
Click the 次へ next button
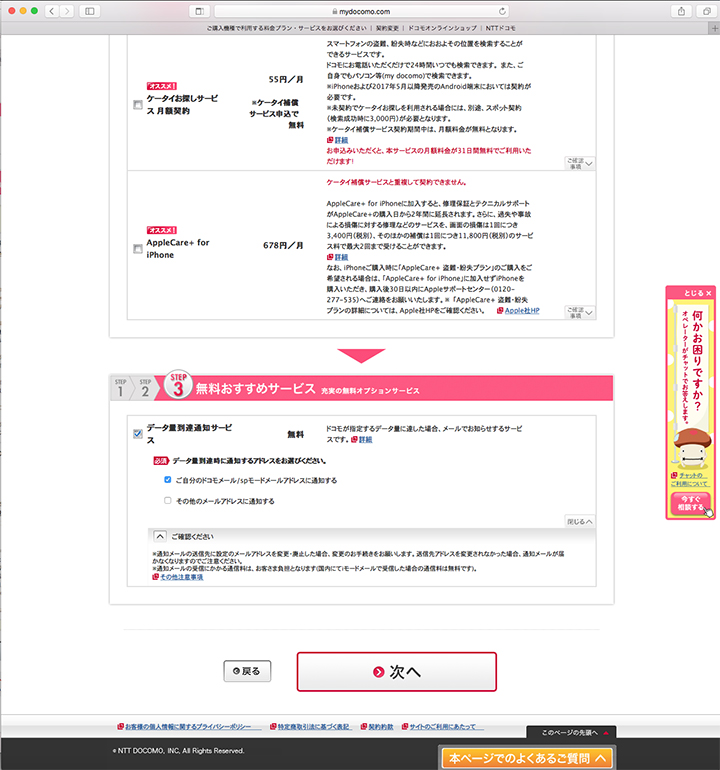click(396, 671)
